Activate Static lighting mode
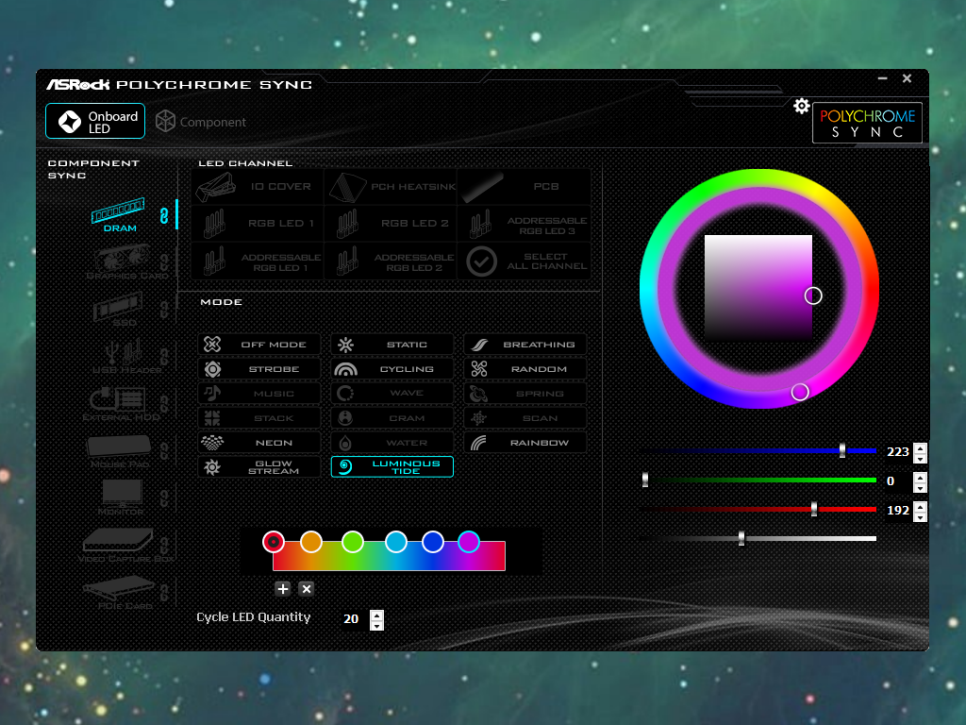The image size is (966, 725). pyautogui.click(x=392, y=344)
